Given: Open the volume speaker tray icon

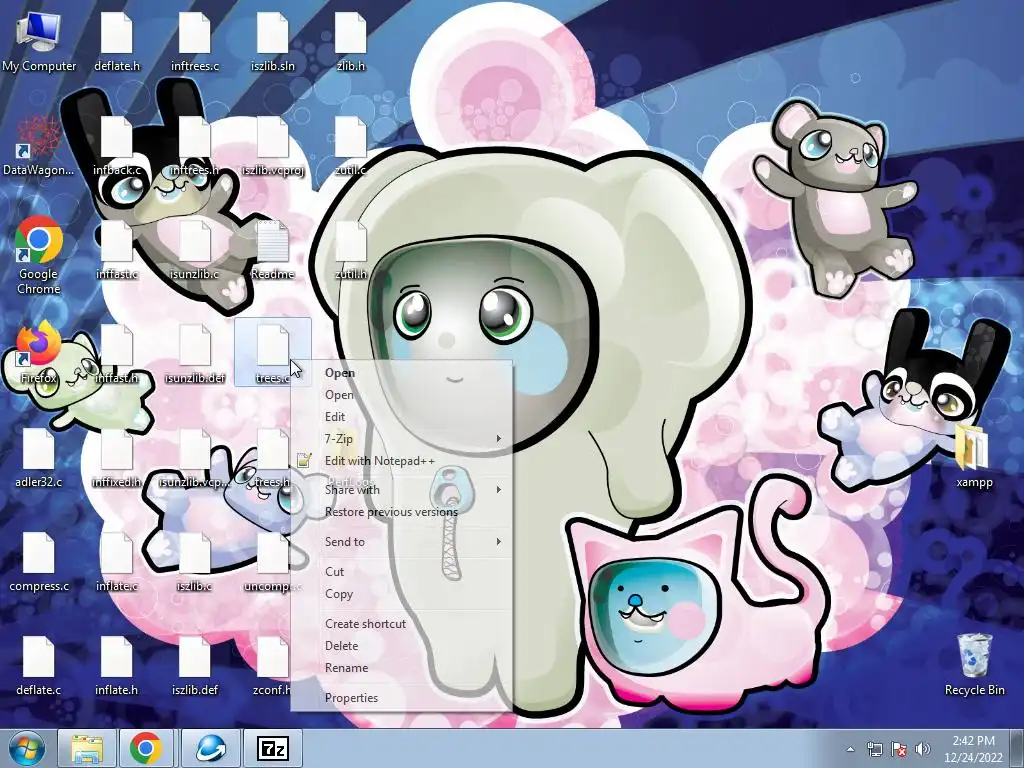Looking at the screenshot, I should [922, 749].
